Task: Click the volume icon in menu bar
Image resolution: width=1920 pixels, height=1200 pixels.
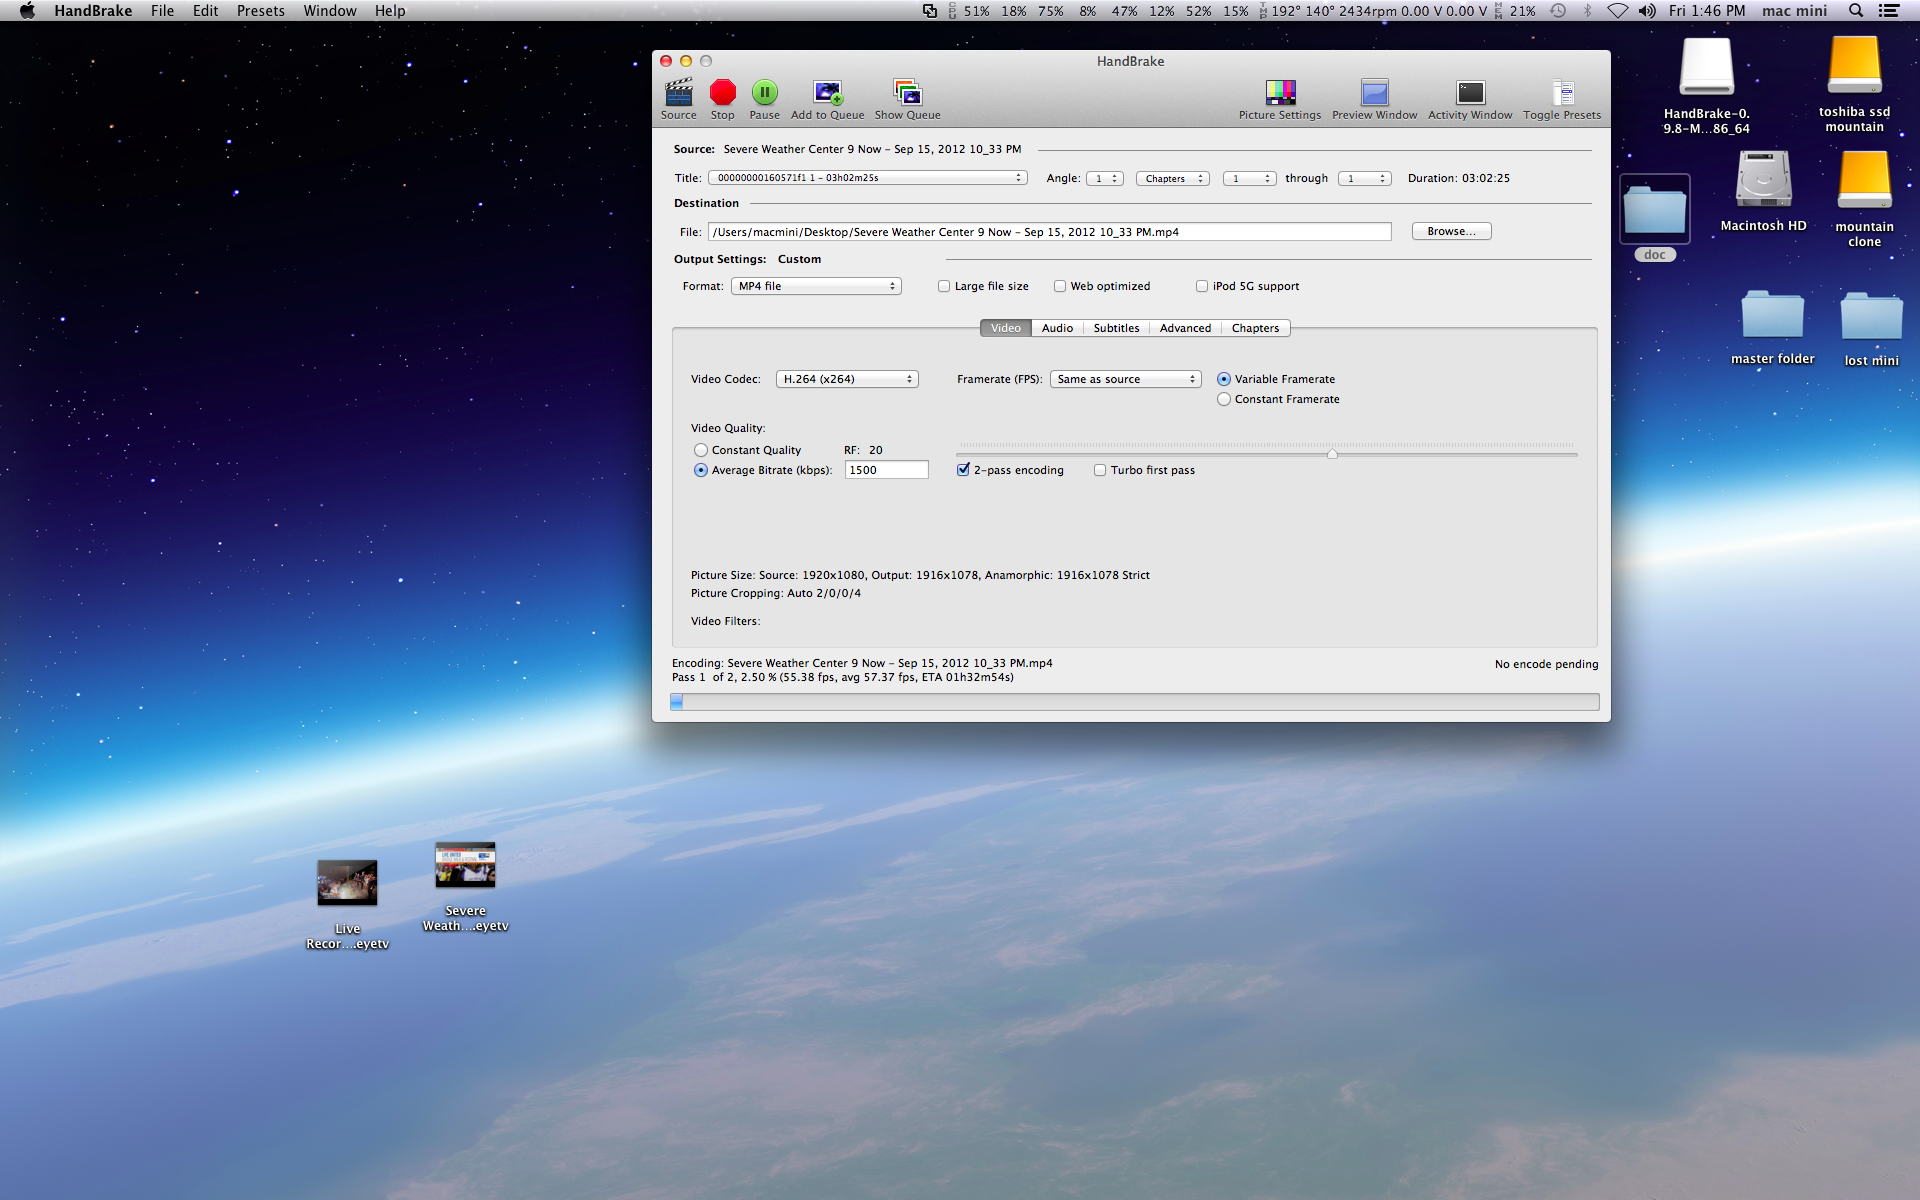Action: click(1646, 11)
